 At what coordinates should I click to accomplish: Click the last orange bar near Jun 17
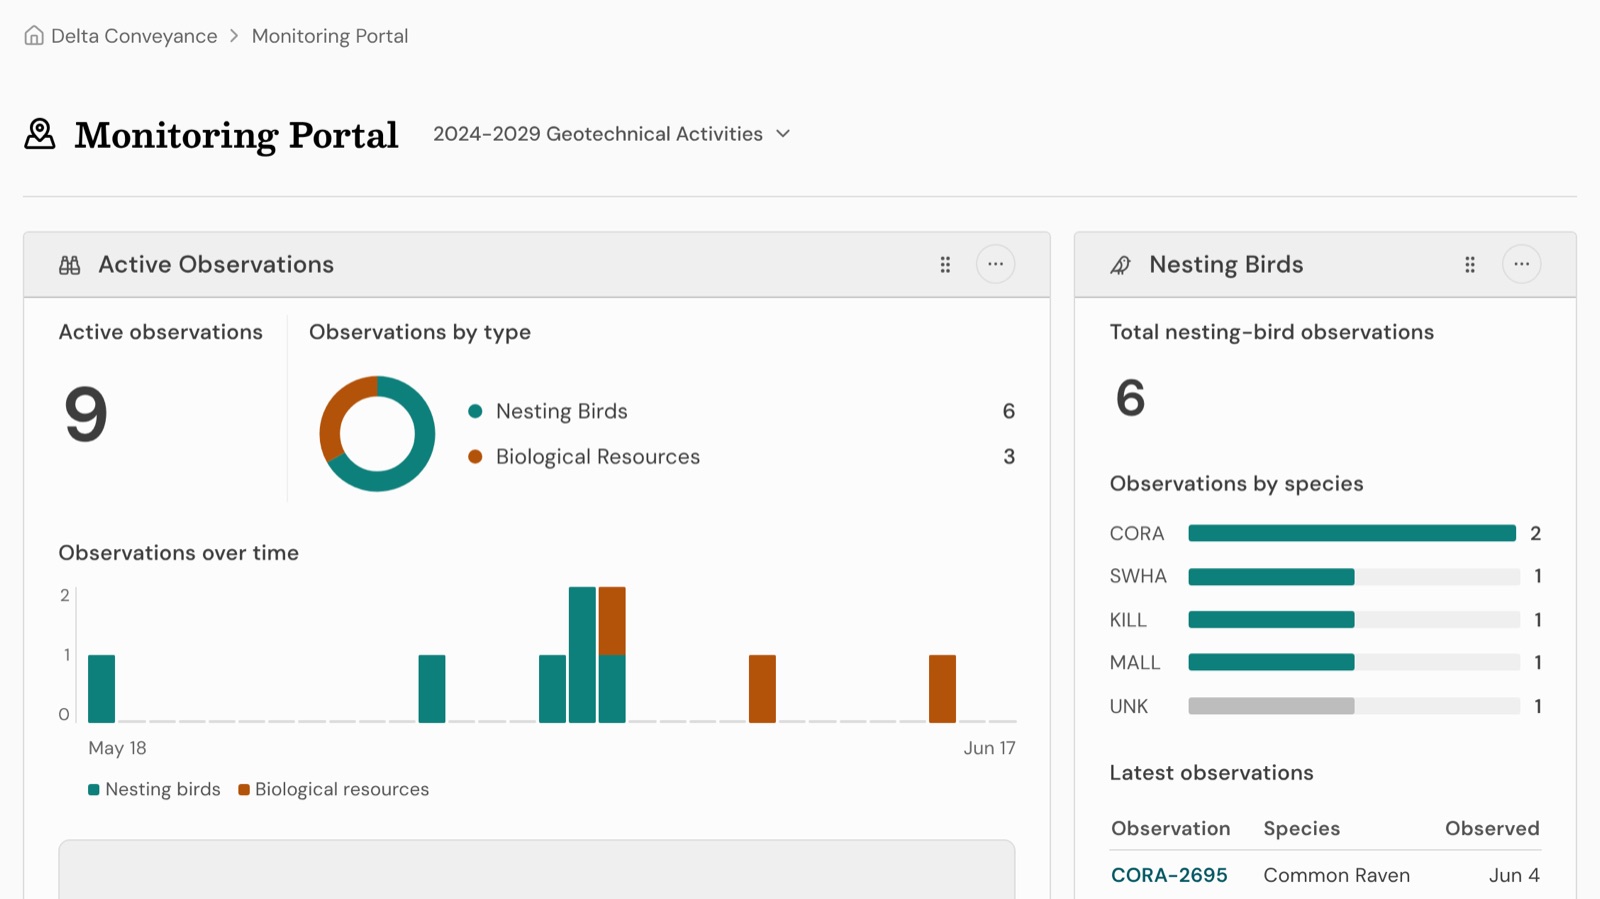(942, 688)
